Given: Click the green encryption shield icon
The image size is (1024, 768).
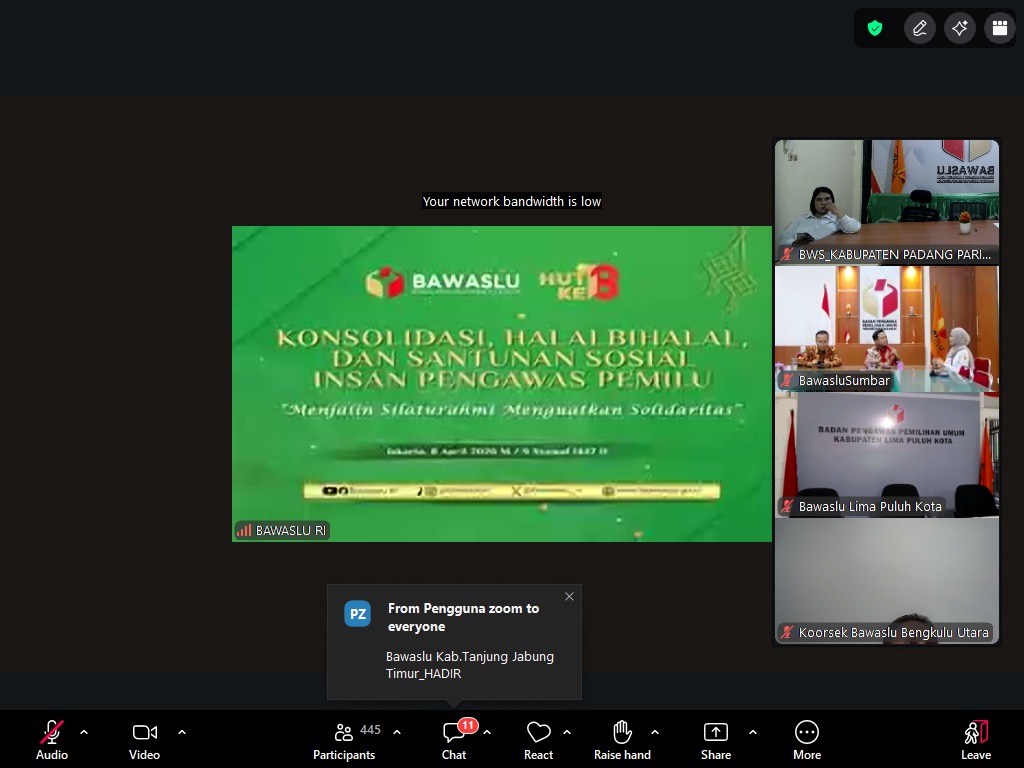Looking at the screenshot, I should (875, 28).
